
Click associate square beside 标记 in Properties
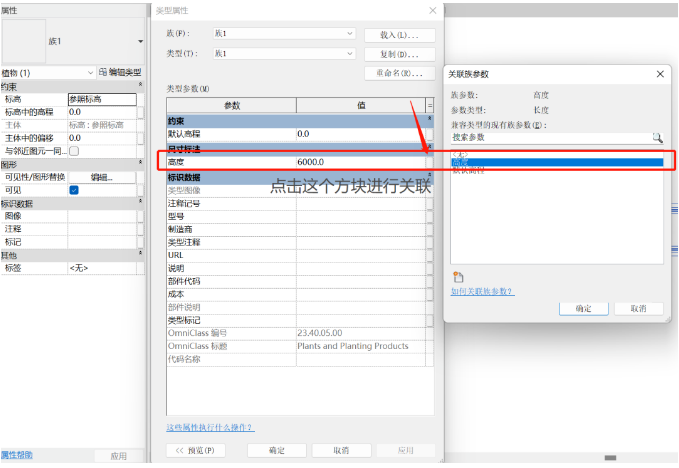[x=140, y=242]
